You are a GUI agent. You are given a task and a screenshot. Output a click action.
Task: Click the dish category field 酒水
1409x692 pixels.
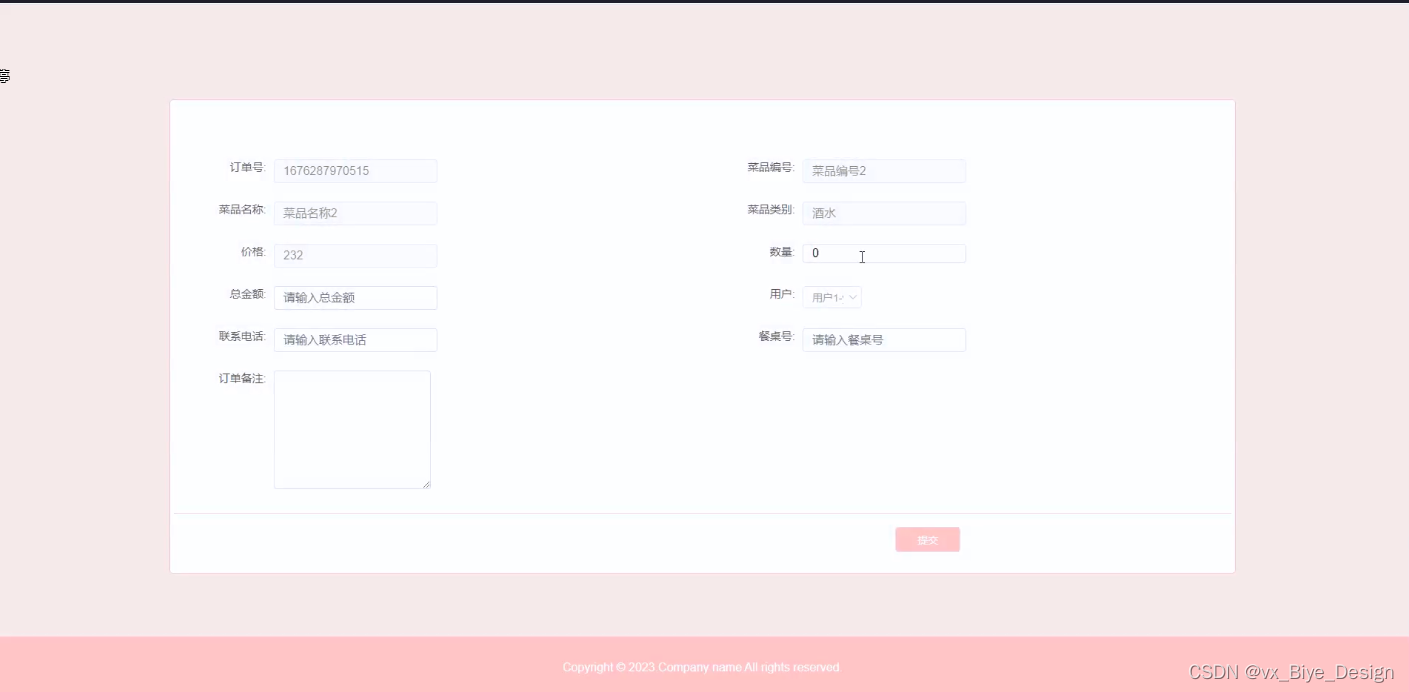coord(884,213)
